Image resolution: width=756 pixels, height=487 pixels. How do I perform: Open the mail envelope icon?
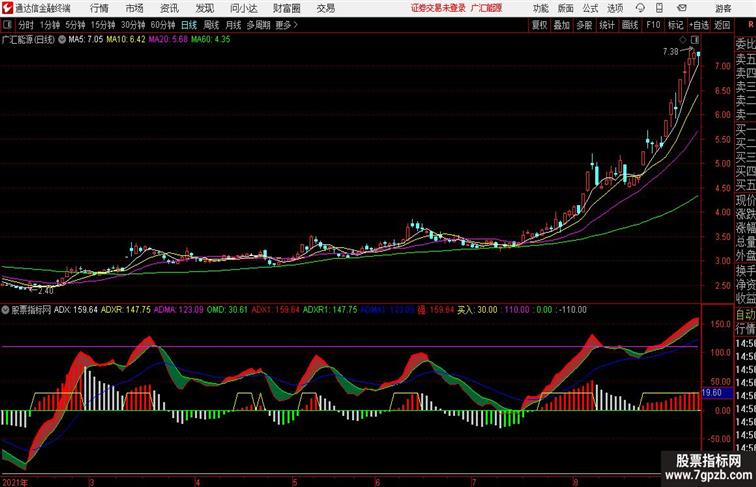[x=682, y=8]
